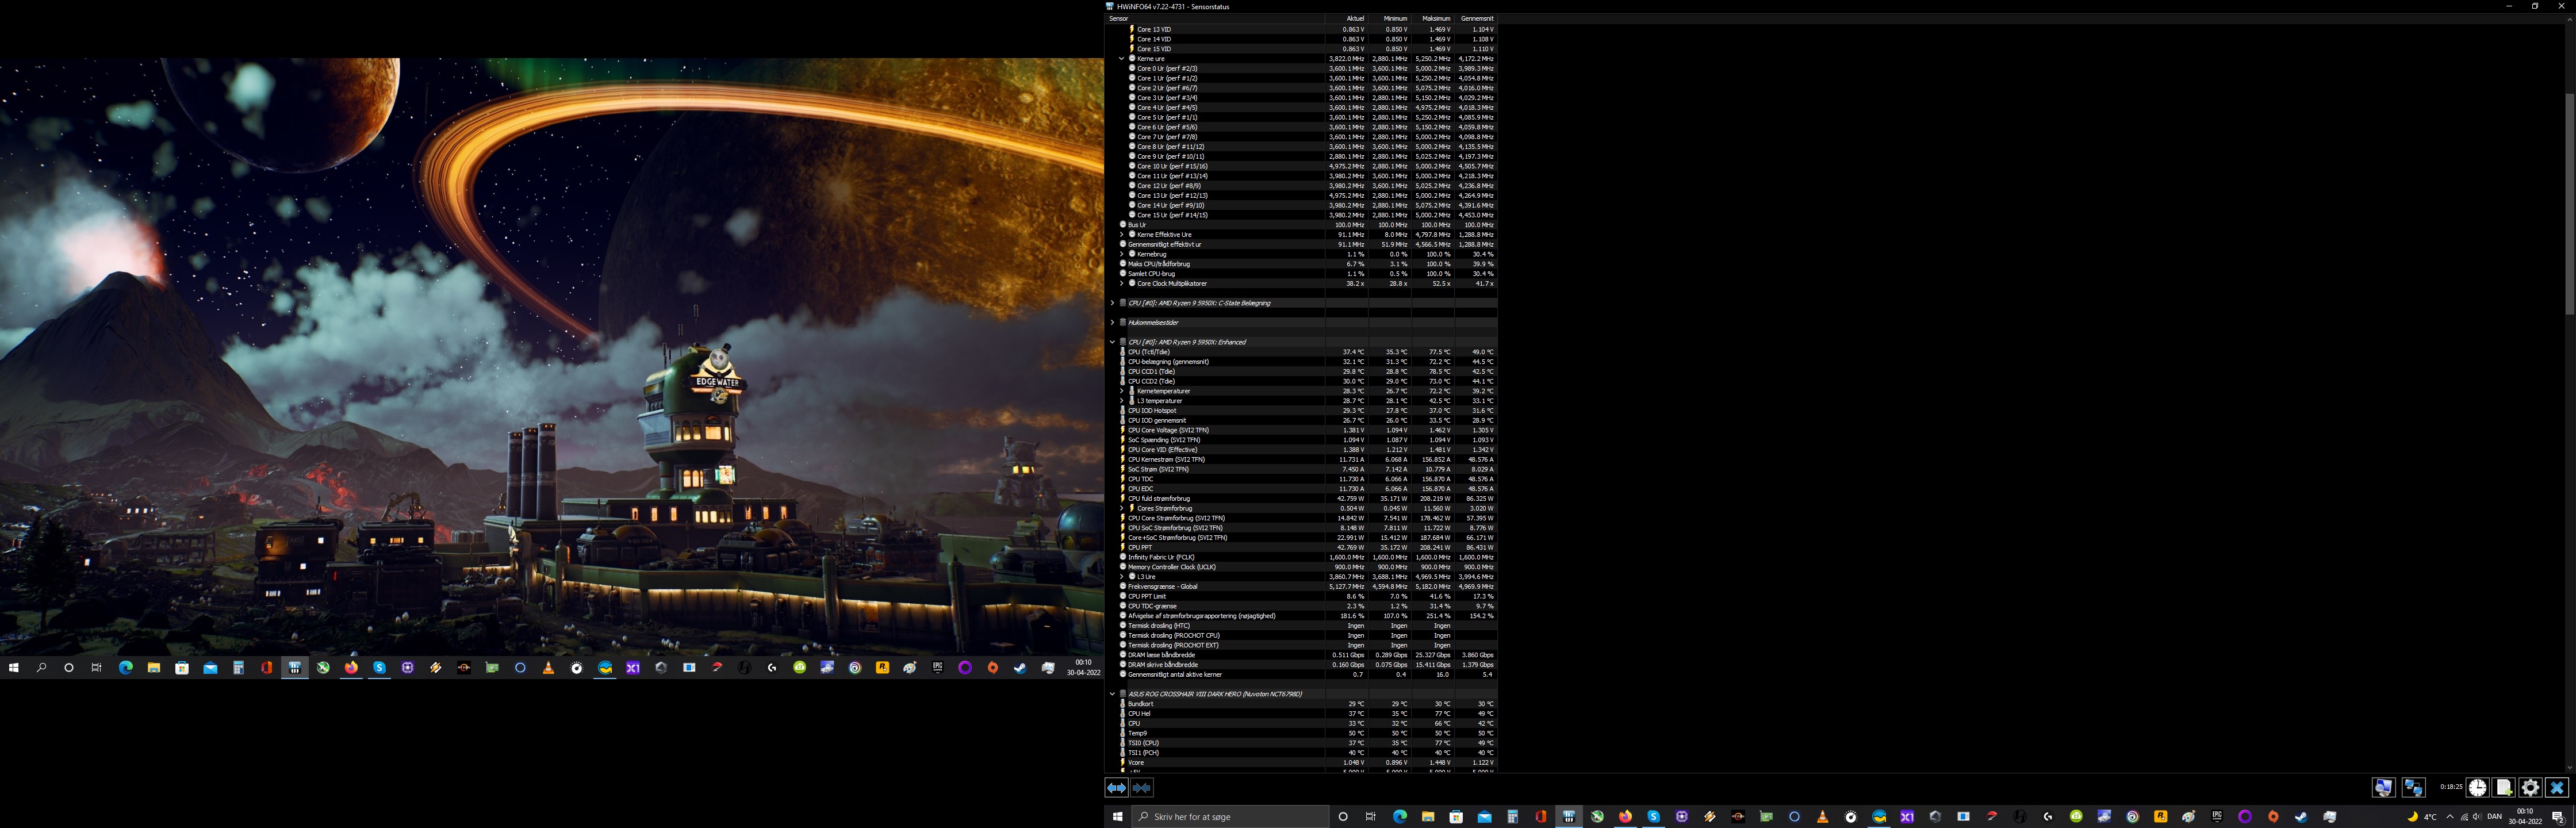The height and width of the screenshot is (828, 2576).
Task: Click the collapse-columns arrows icon in HWiNFO
Action: (x=1142, y=788)
